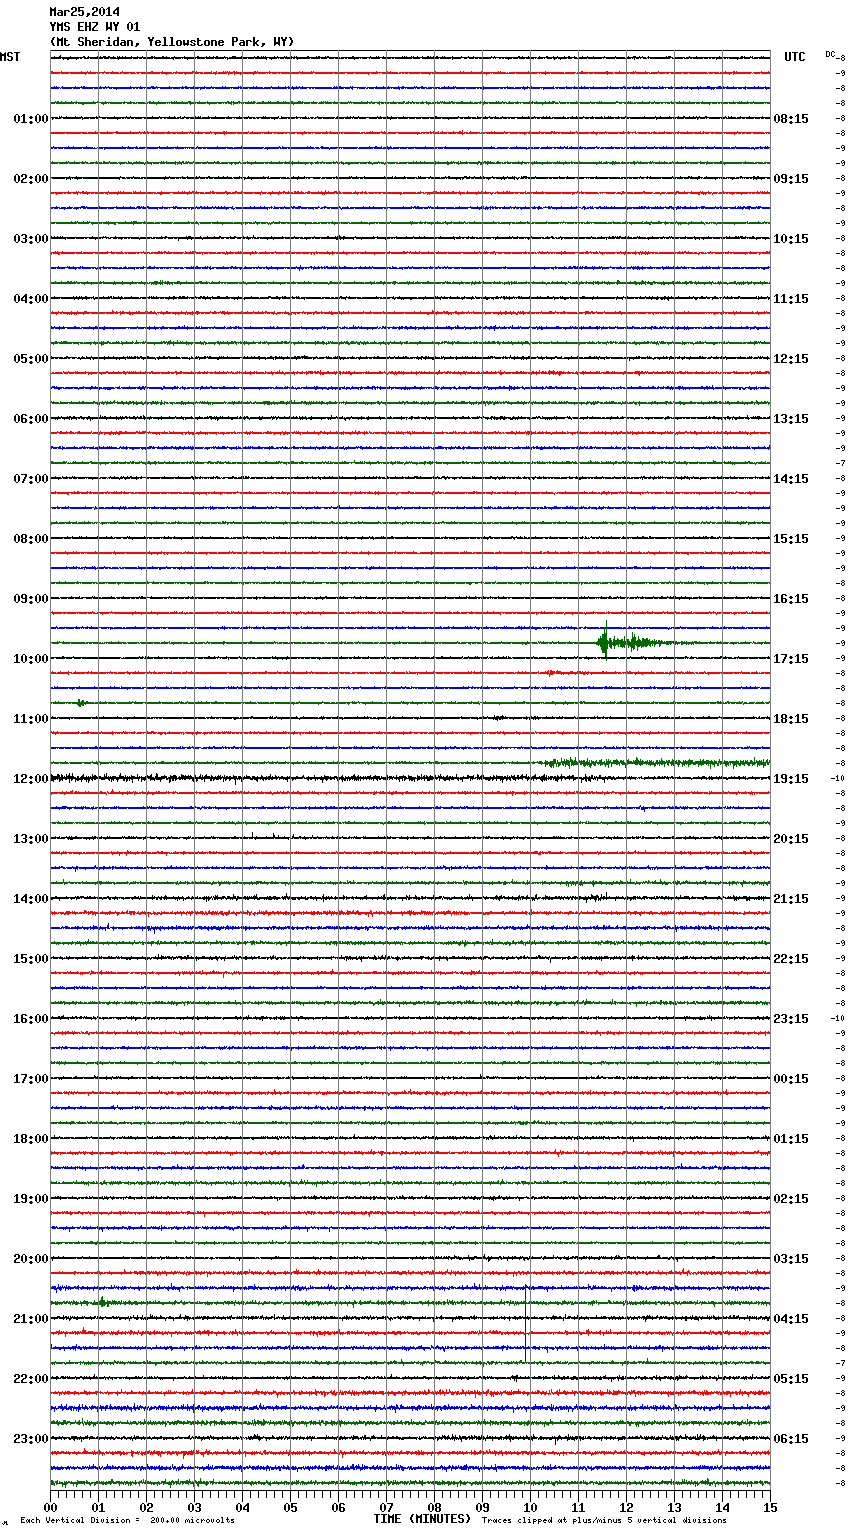850x1534 pixels.
Task: Click the "23:15" UTC time label
Action: coord(791,1019)
